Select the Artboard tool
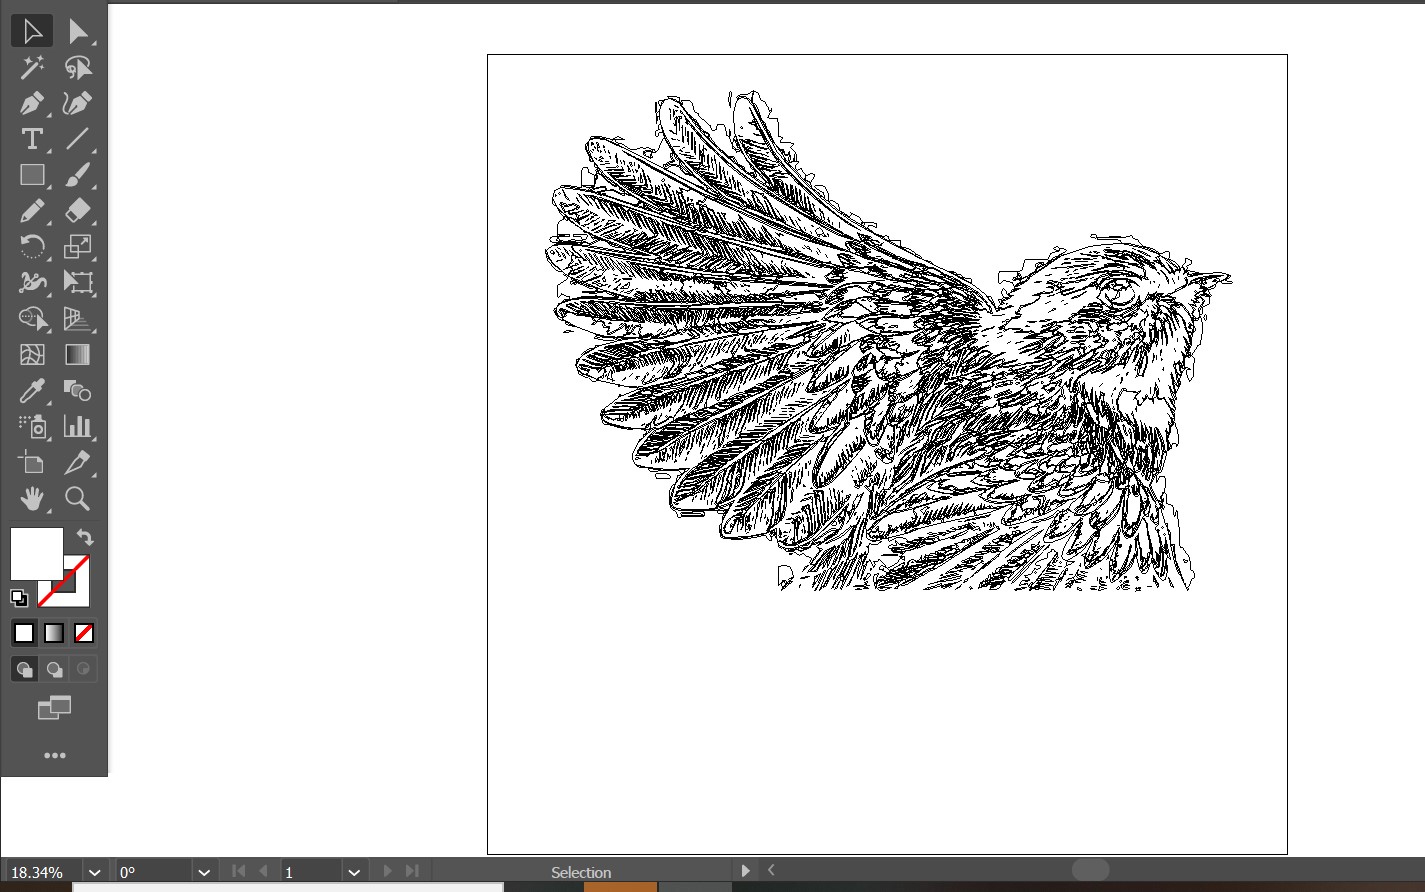1425x892 pixels. (x=32, y=463)
